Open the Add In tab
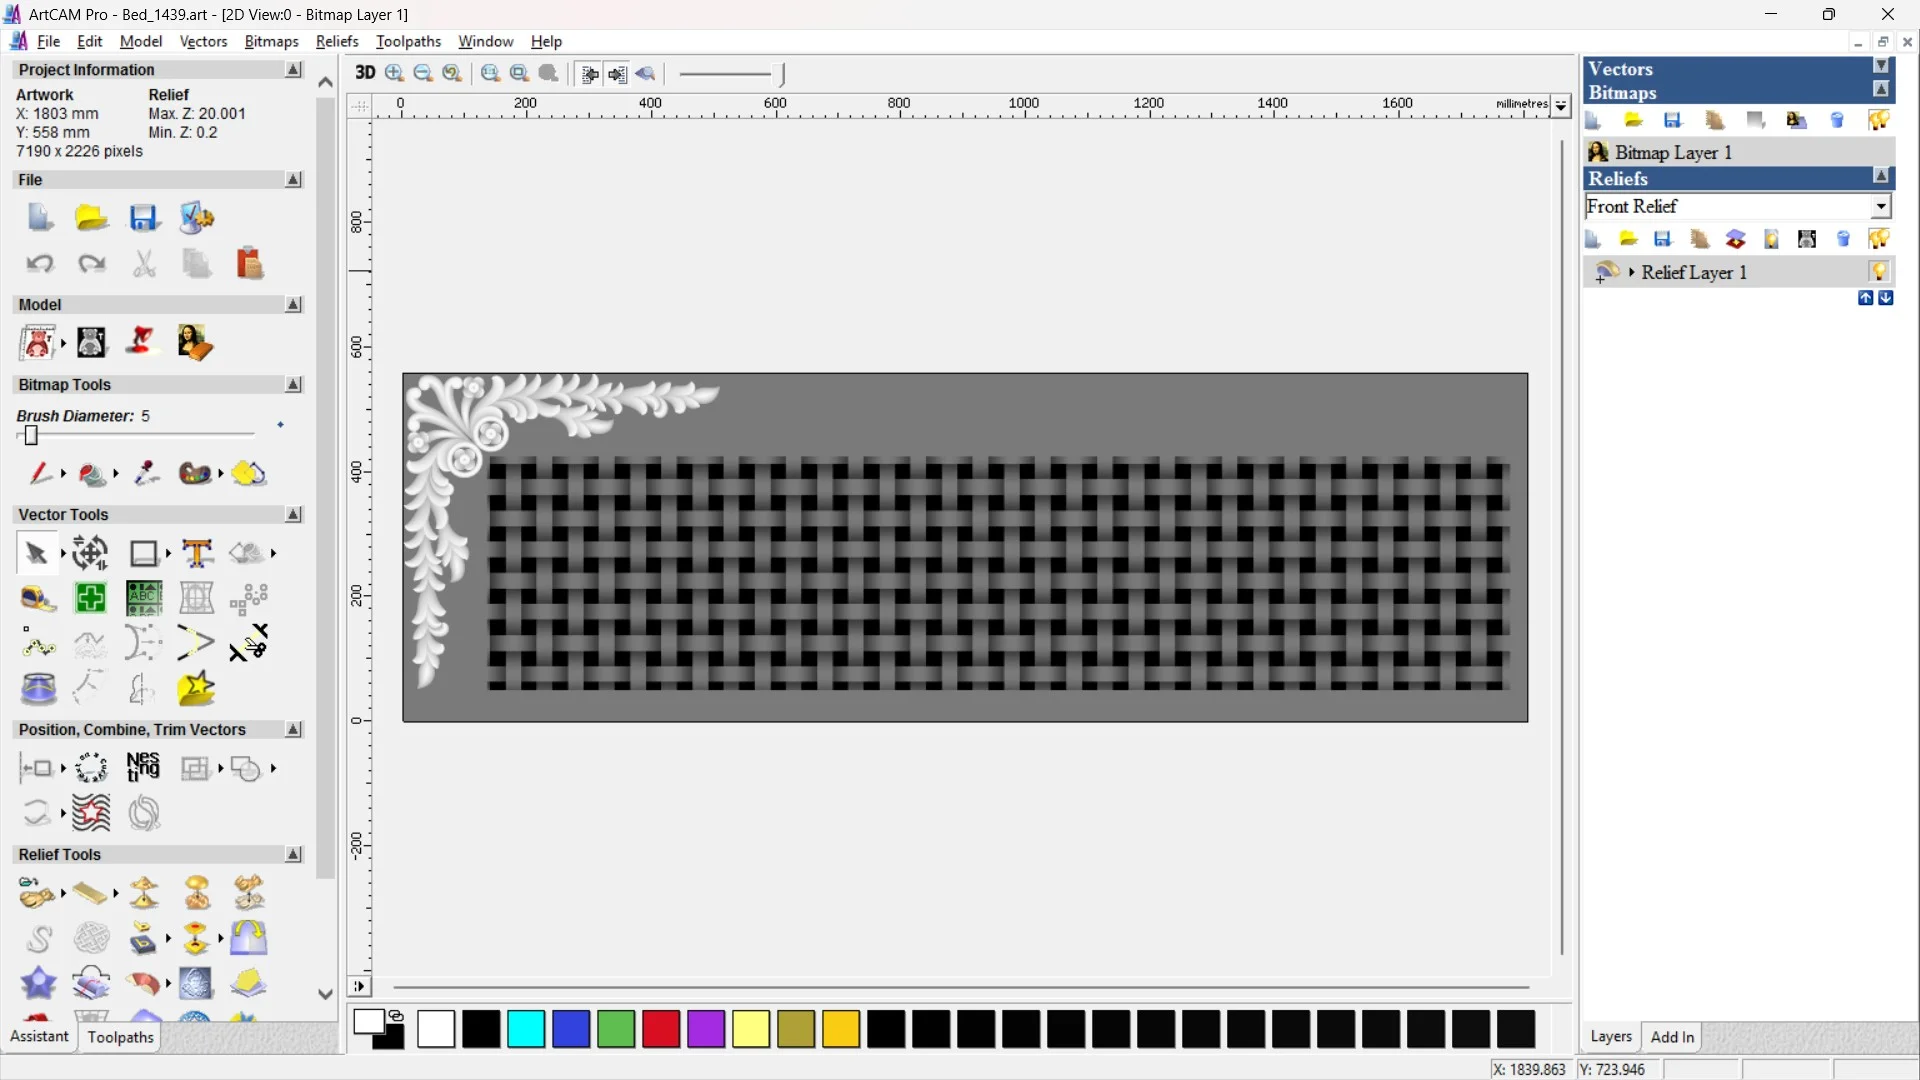 [1672, 1037]
